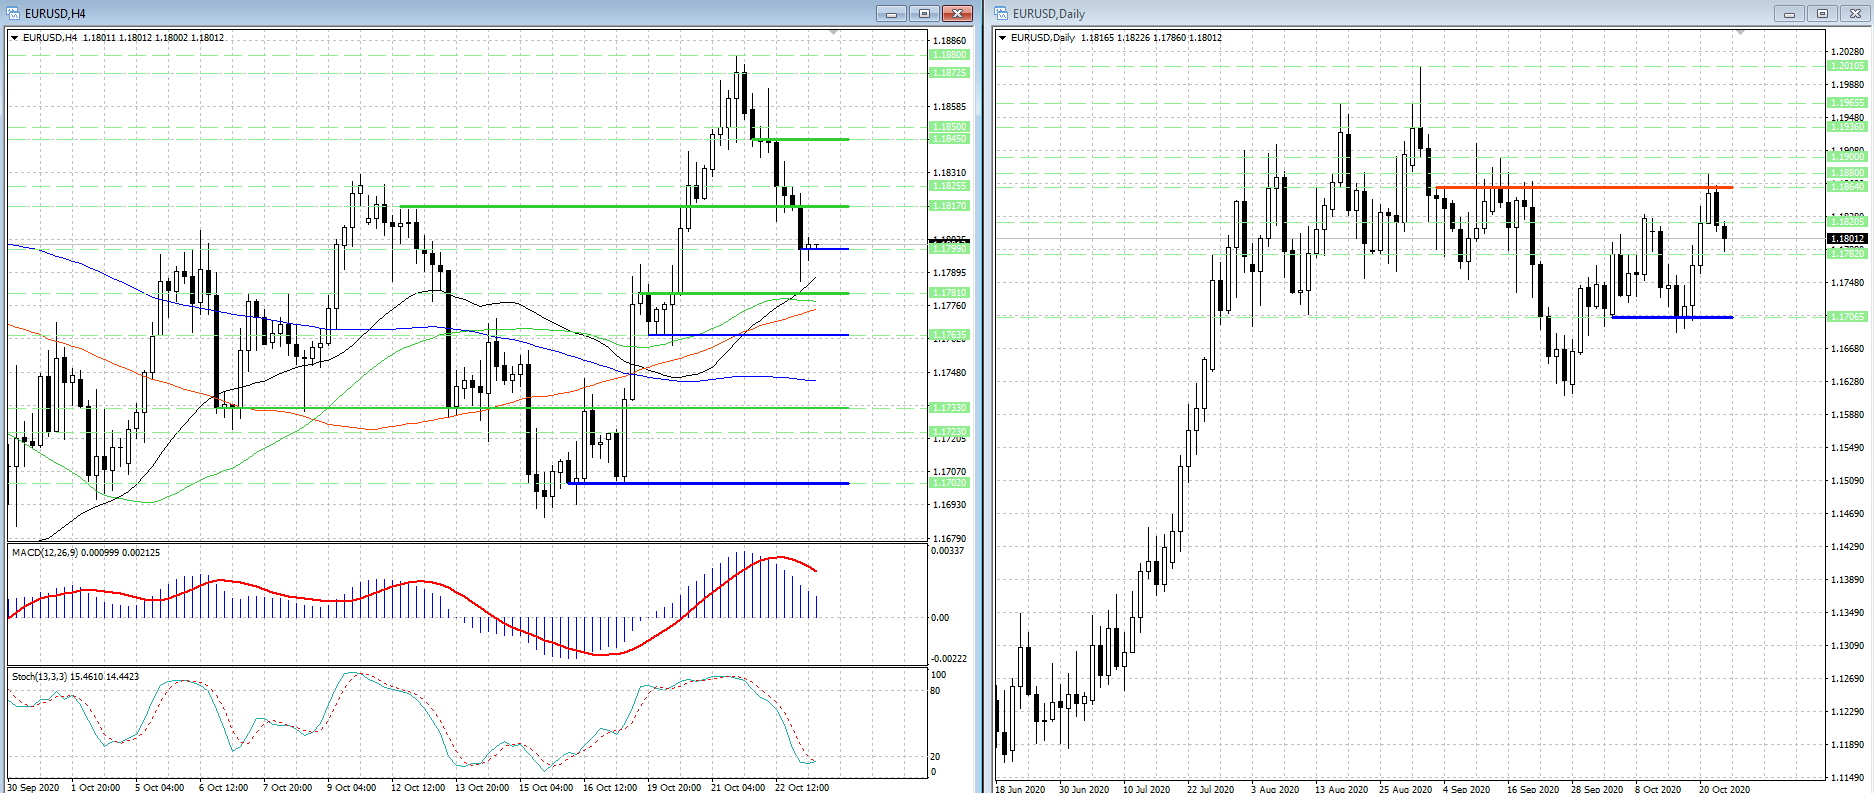Click the EURUSD,H4 quote text in chart header

pos(123,38)
